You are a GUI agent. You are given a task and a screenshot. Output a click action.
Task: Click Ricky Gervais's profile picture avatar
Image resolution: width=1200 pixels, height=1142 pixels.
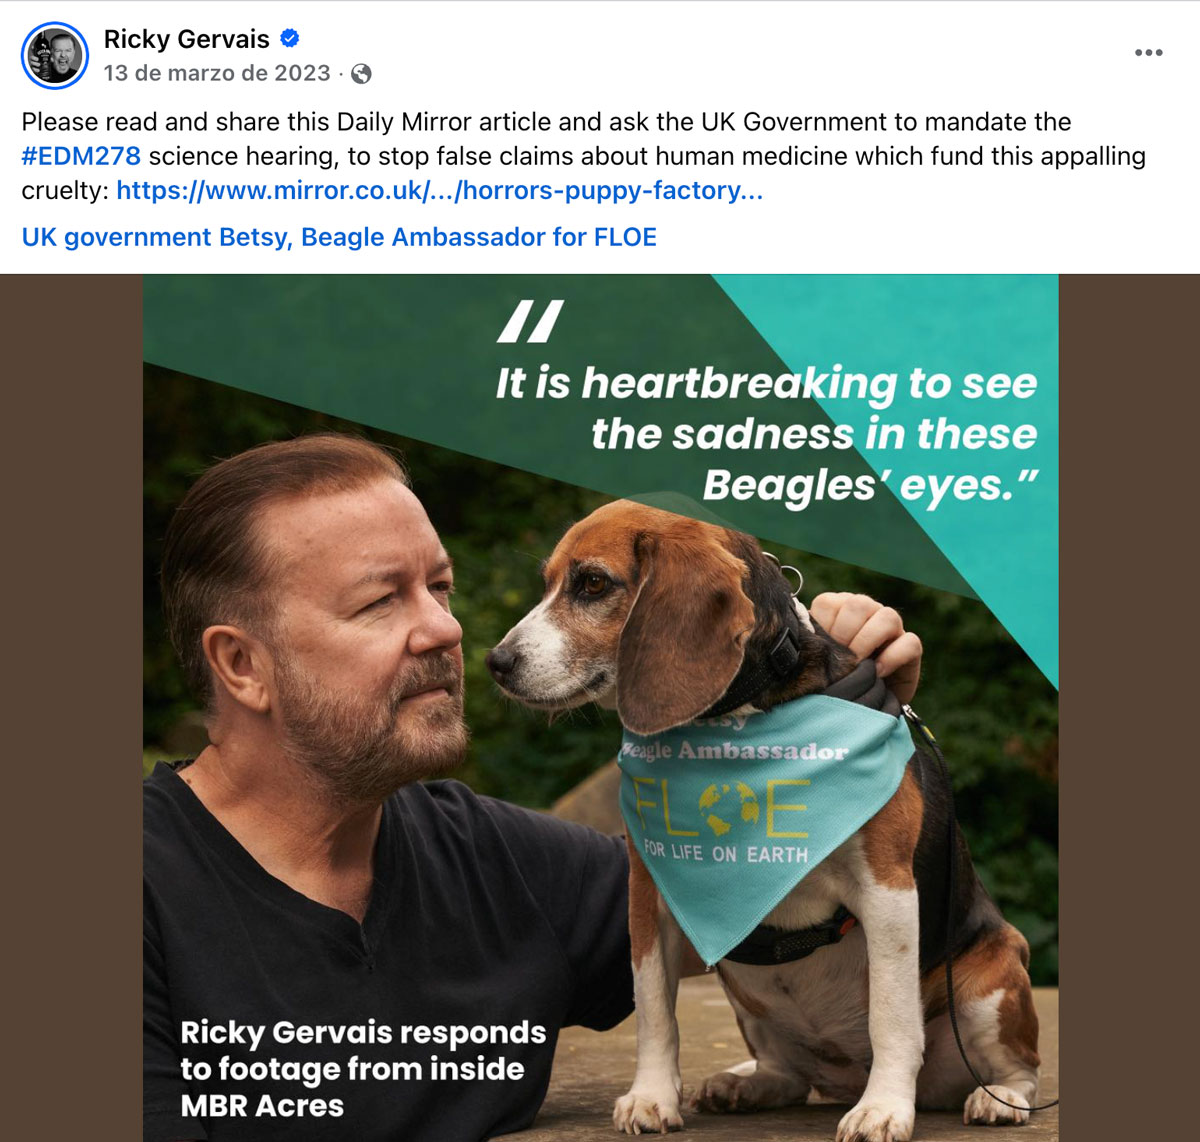54,56
